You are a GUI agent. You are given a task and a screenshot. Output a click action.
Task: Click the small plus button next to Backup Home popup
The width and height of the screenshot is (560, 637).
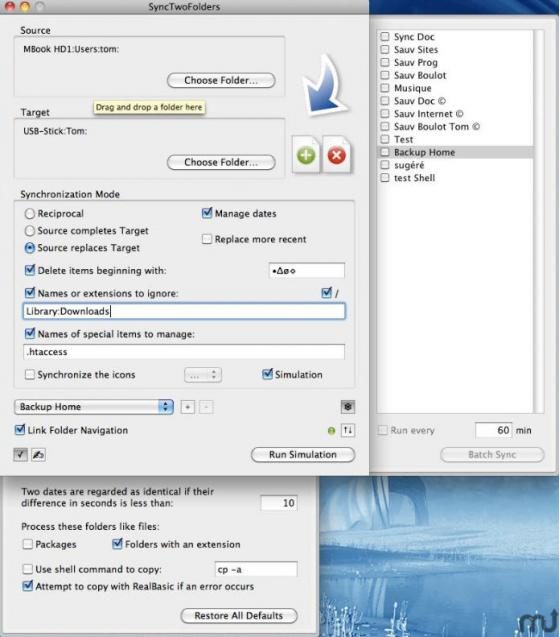(187, 407)
